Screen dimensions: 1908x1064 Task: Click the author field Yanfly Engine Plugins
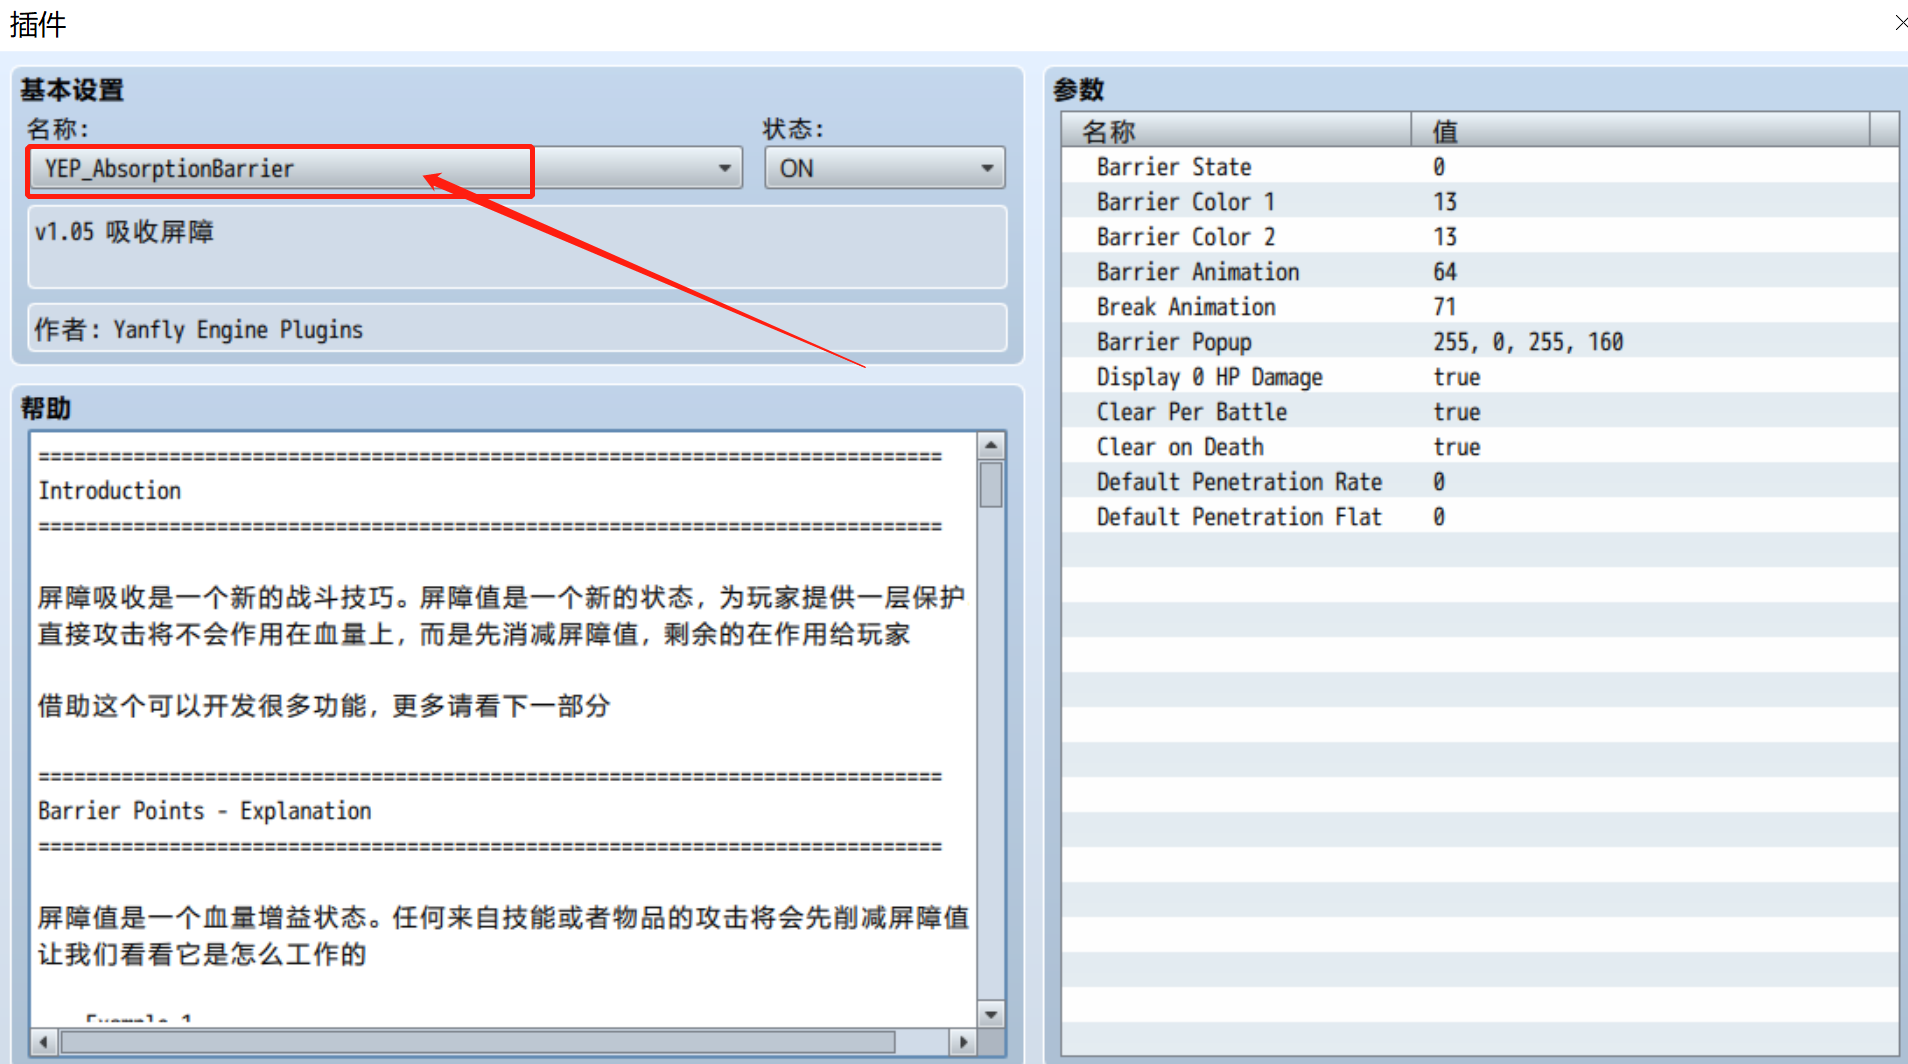[517, 328]
